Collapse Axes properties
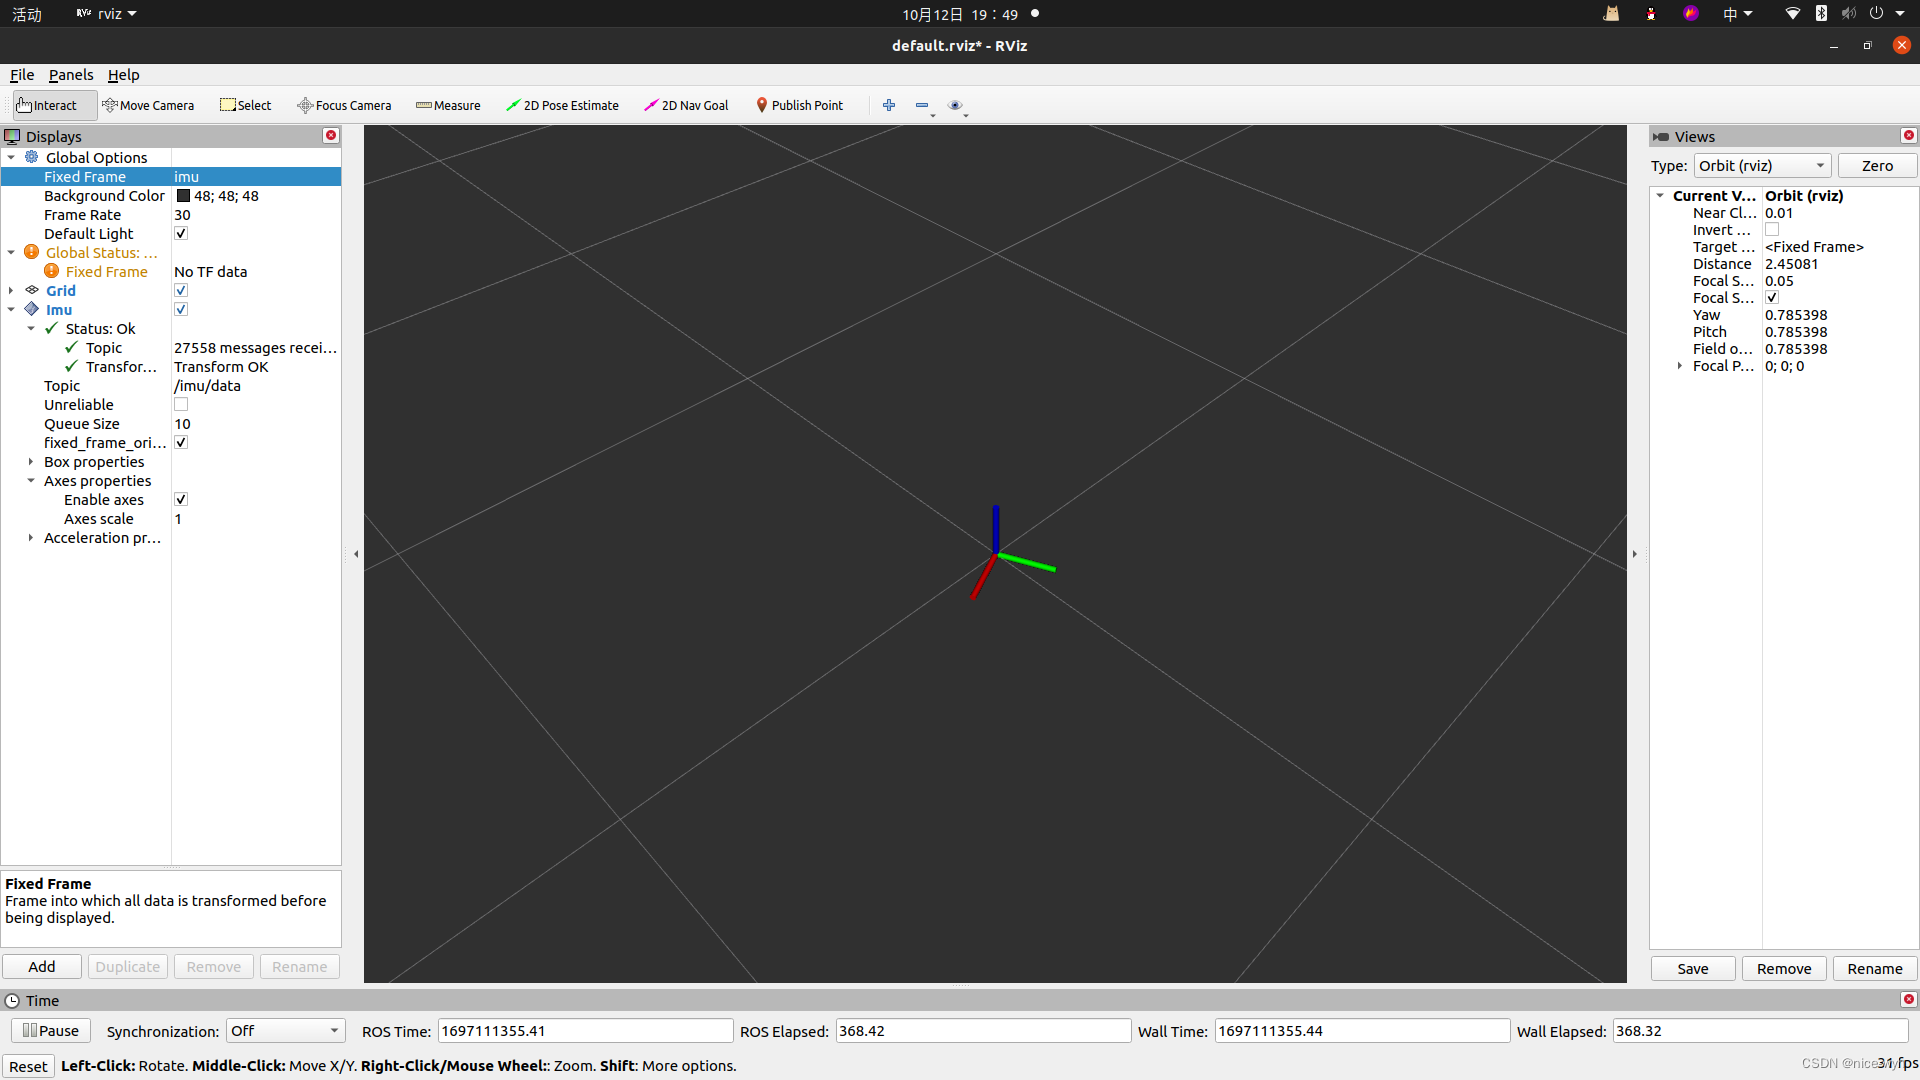 31,480
